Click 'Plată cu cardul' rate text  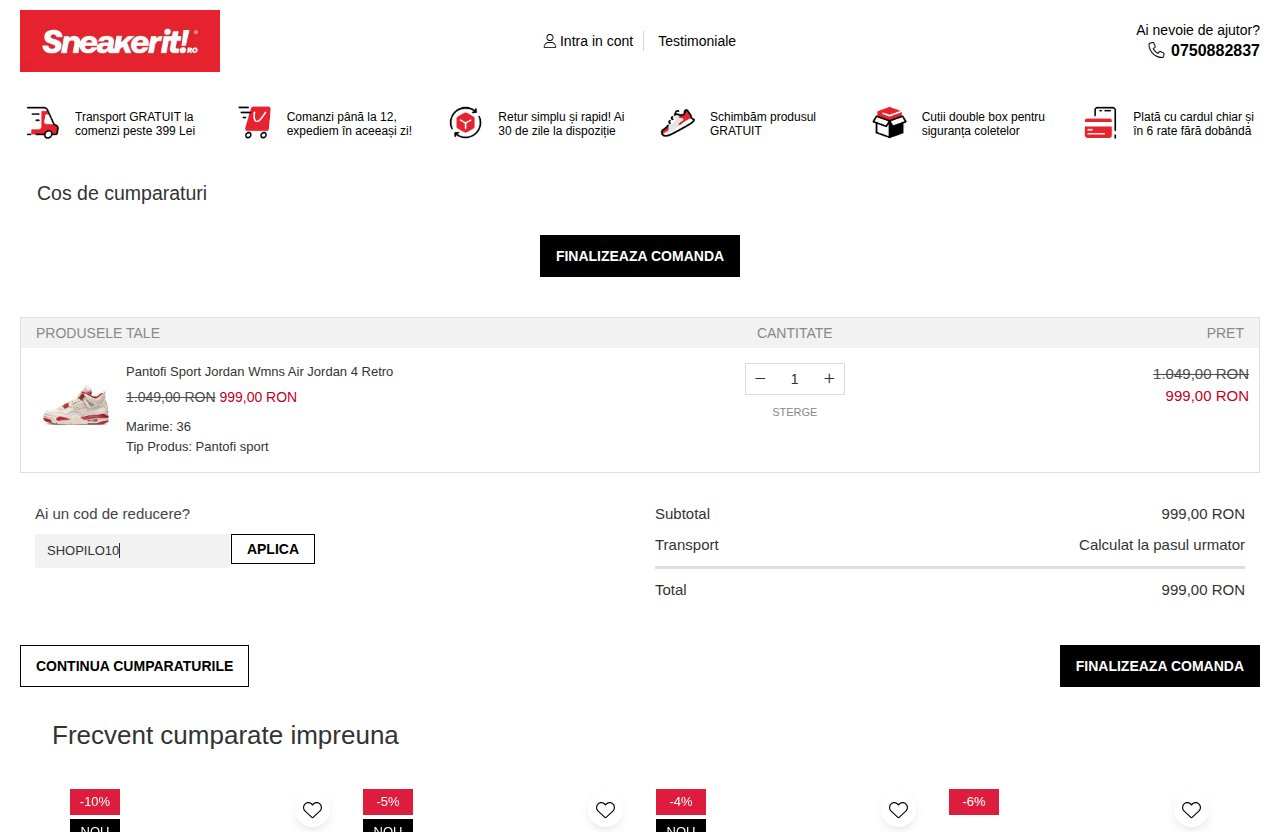(1193, 124)
